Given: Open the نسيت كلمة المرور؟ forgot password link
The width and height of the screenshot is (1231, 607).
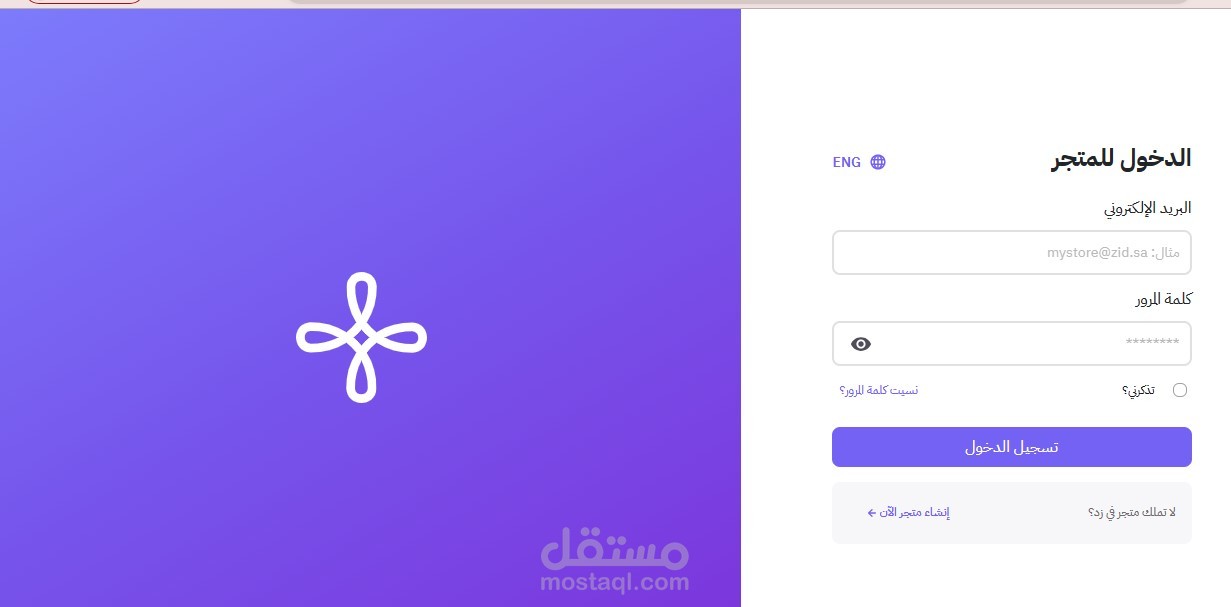Looking at the screenshot, I should tap(879, 390).
